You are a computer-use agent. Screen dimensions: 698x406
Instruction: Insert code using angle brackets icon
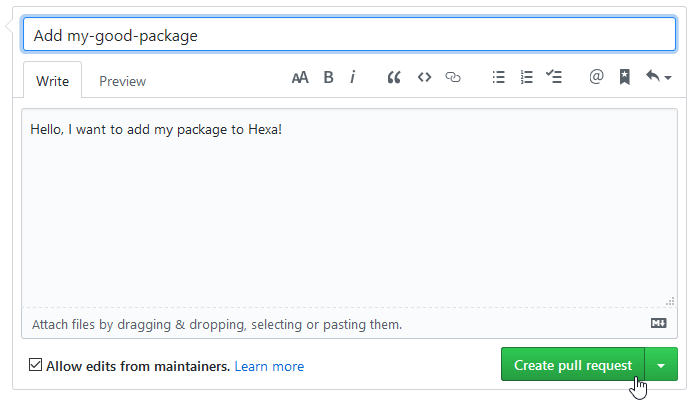click(424, 77)
